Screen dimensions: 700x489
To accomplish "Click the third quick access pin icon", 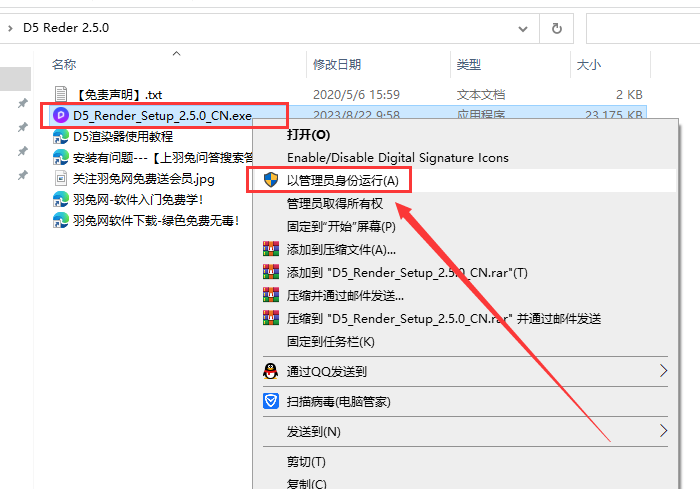I will (23, 151).
